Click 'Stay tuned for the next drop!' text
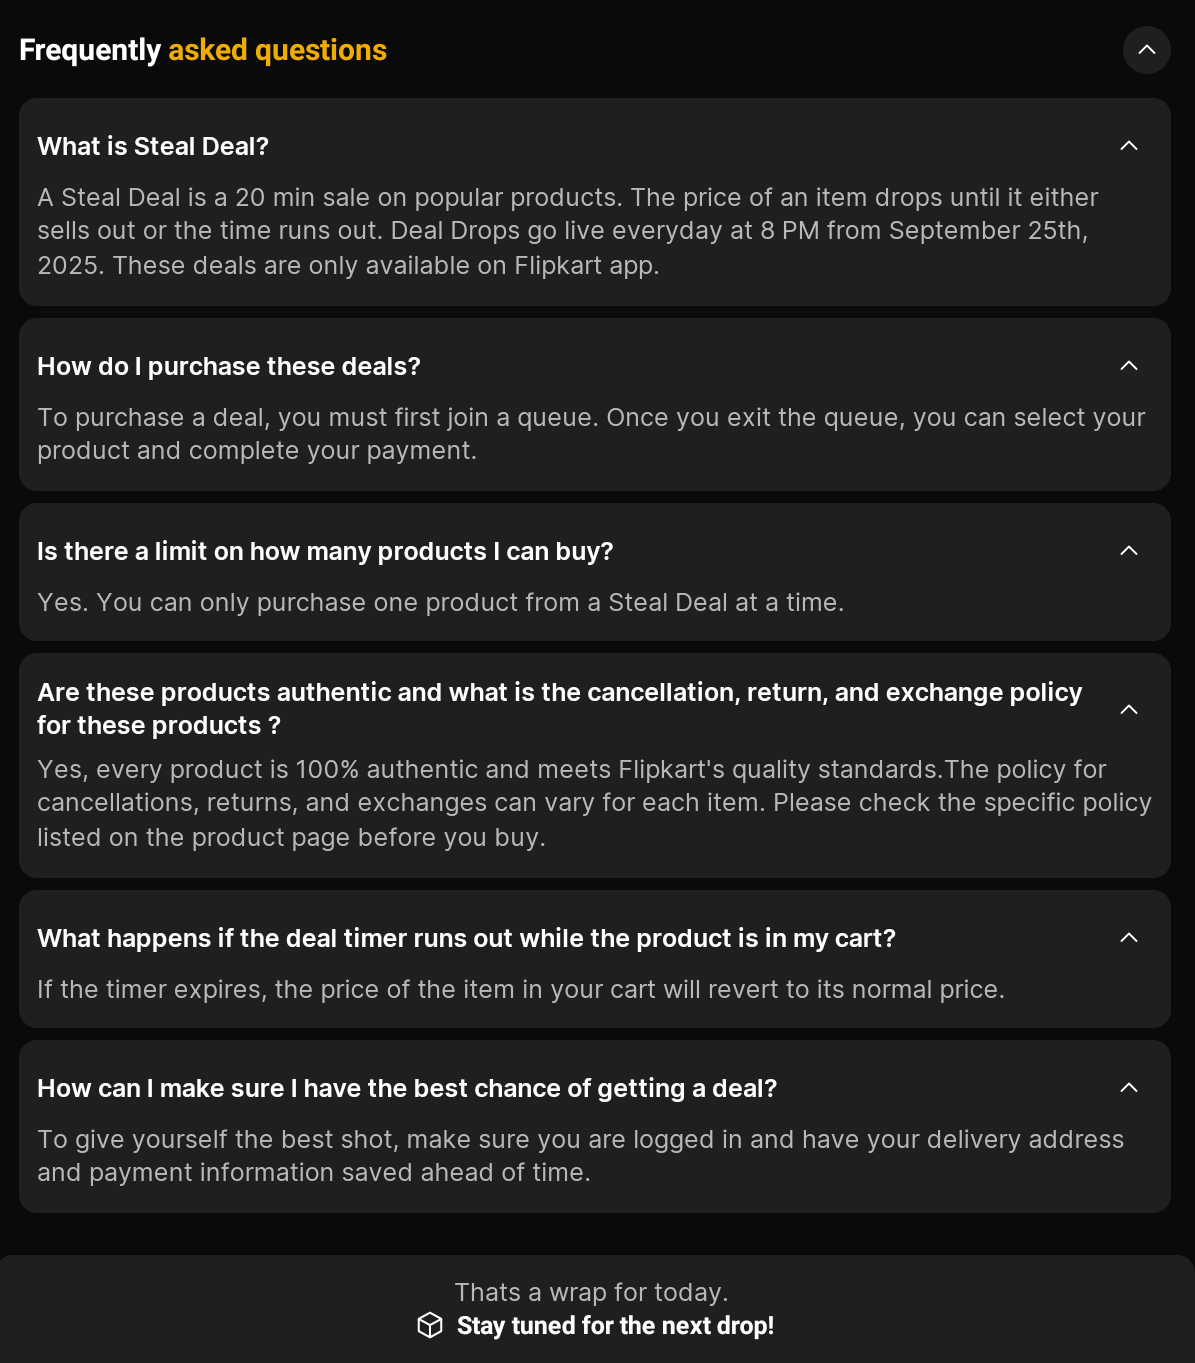 coord(615,1325)
